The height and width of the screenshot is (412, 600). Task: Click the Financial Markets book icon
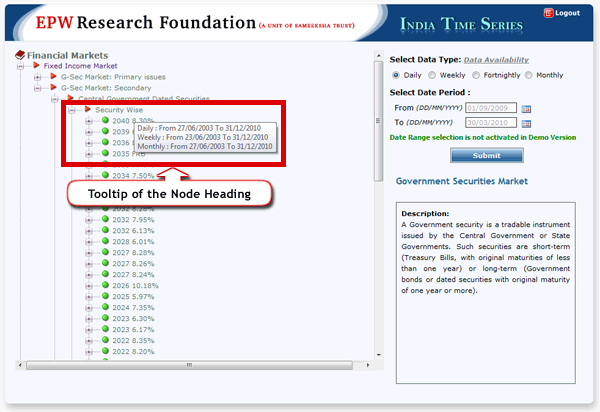click(21, 55)
